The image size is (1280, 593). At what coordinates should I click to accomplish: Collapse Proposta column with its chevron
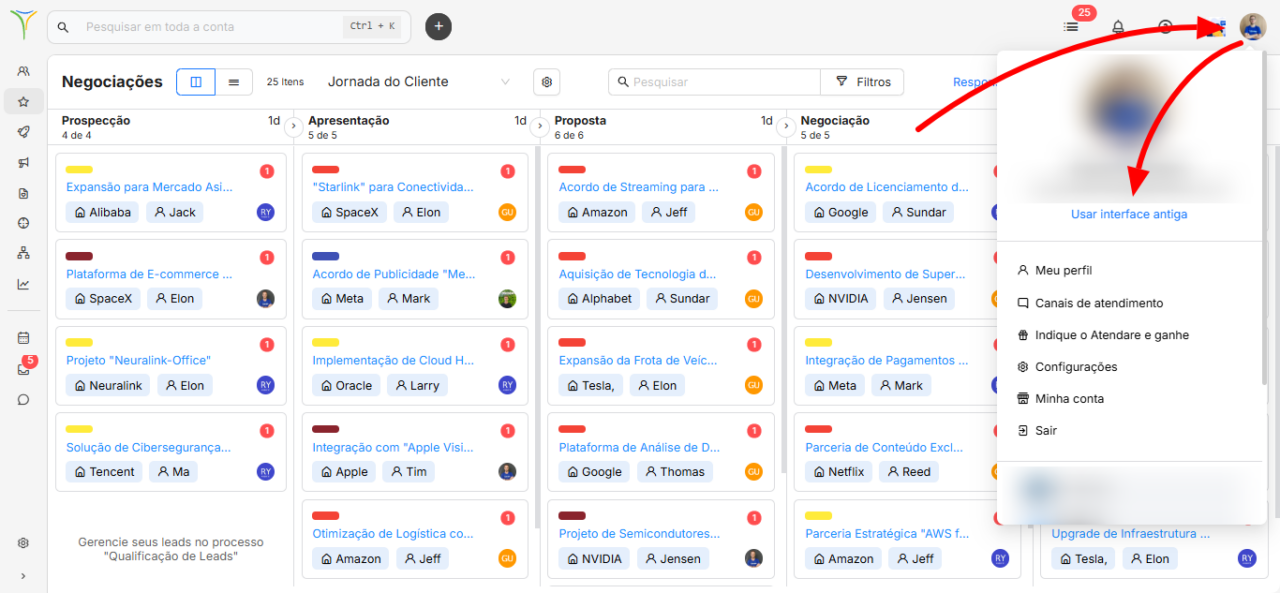coord(785,127)
